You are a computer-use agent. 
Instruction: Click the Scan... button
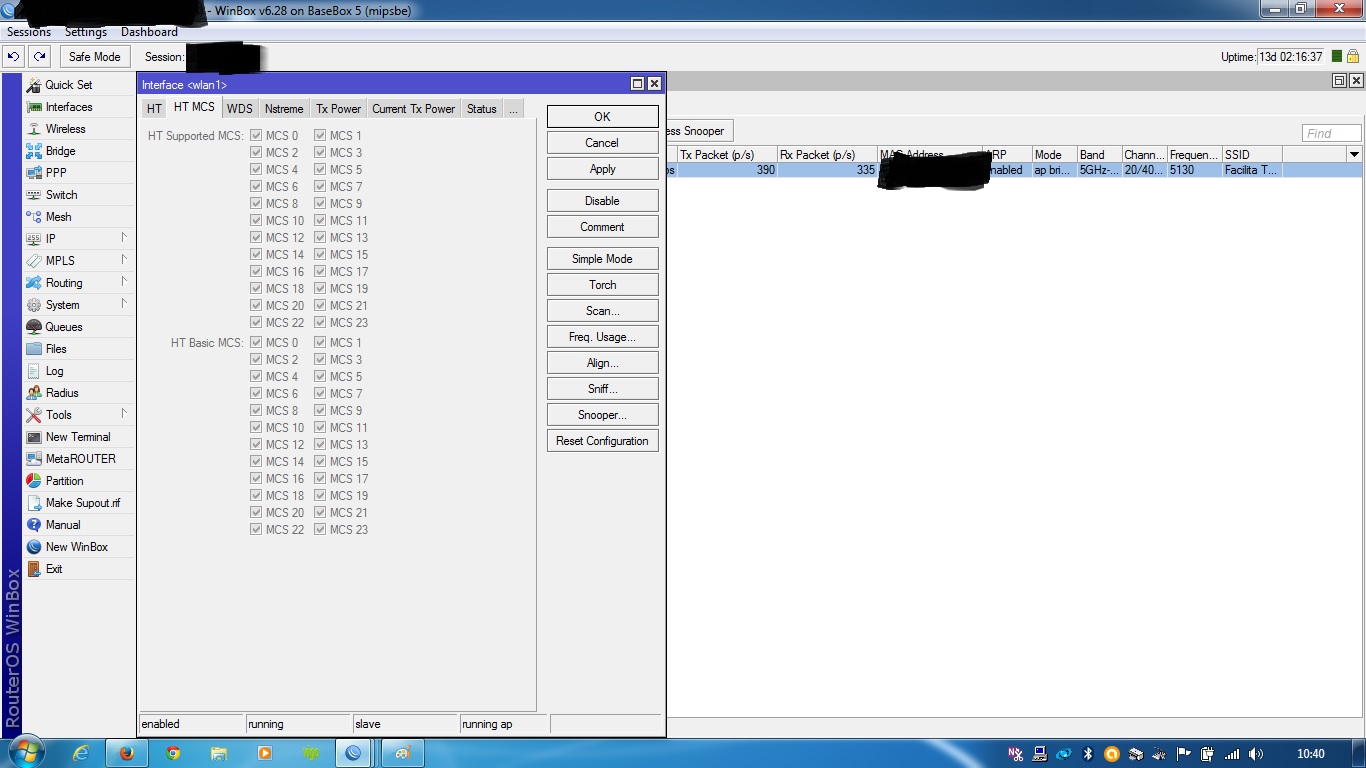pyautogui.click(x=602, y=311)
